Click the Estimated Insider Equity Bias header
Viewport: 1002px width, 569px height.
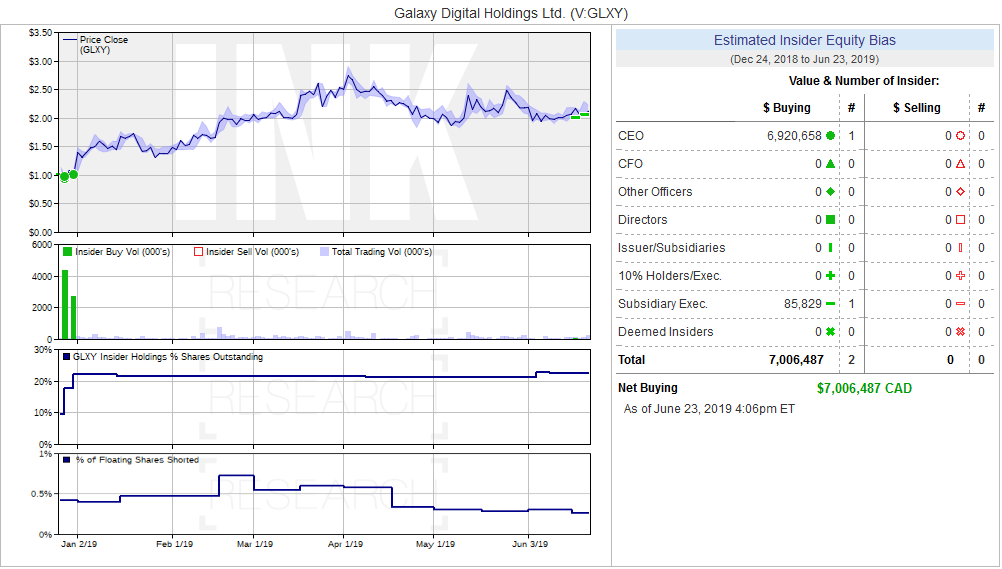[805, 40]
